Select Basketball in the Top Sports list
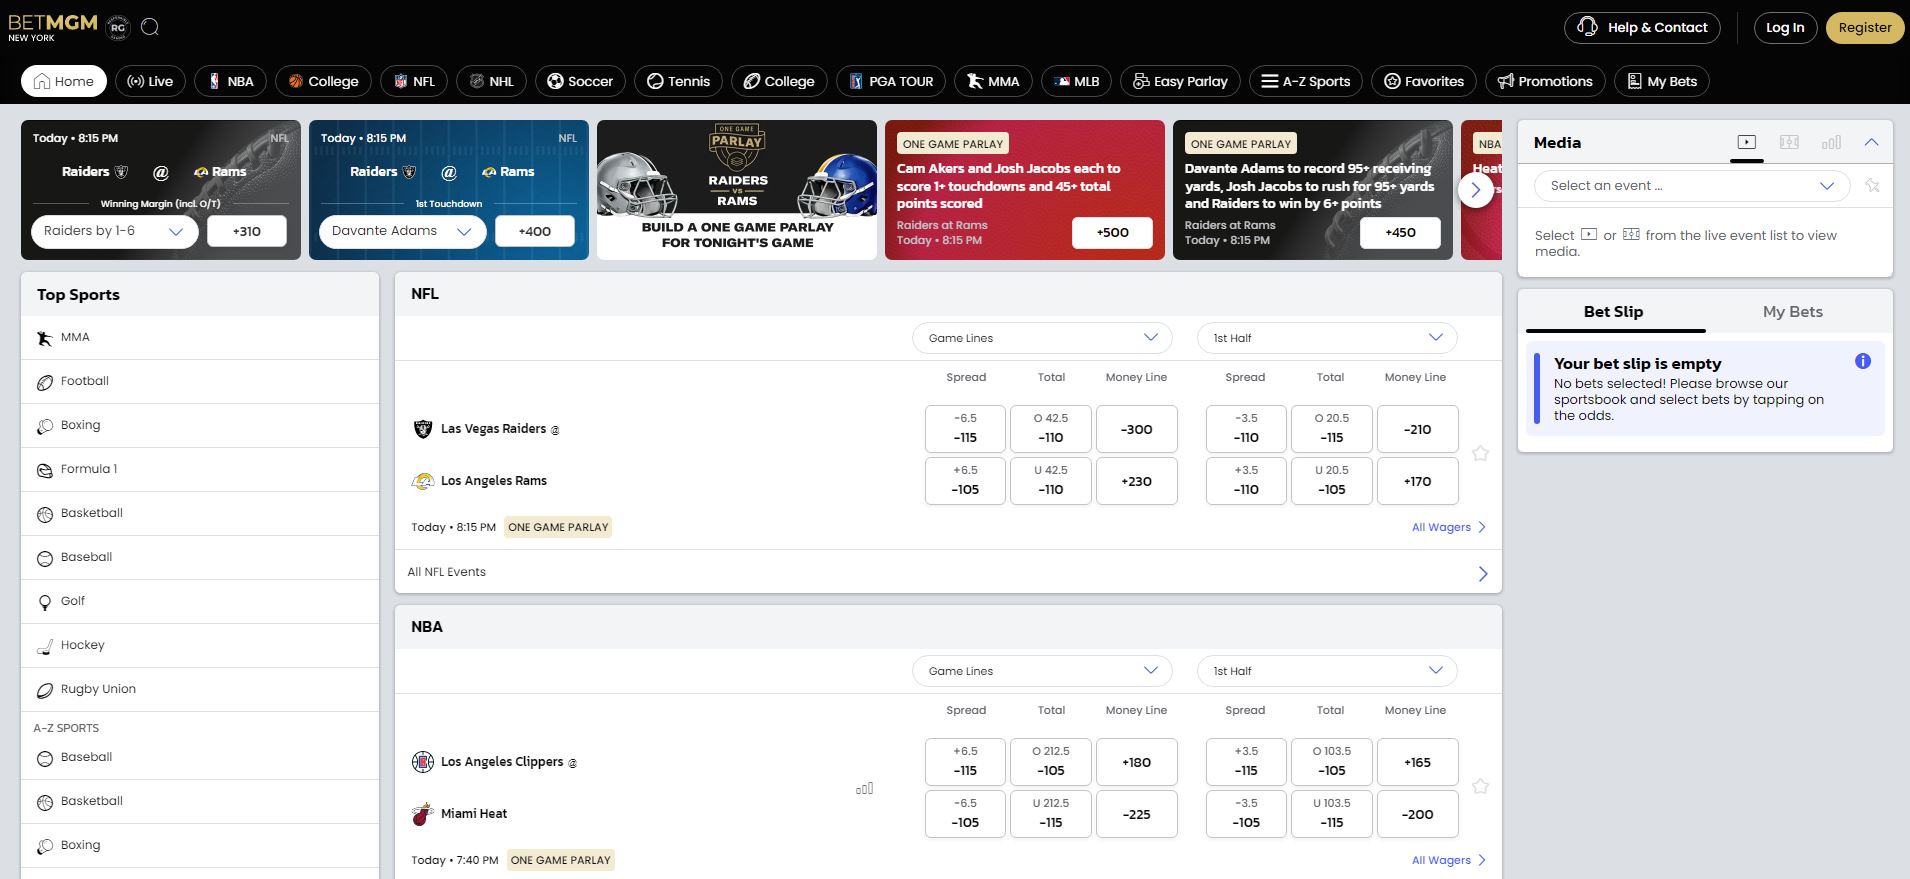The image size is (1910, 879). point(200,513)
